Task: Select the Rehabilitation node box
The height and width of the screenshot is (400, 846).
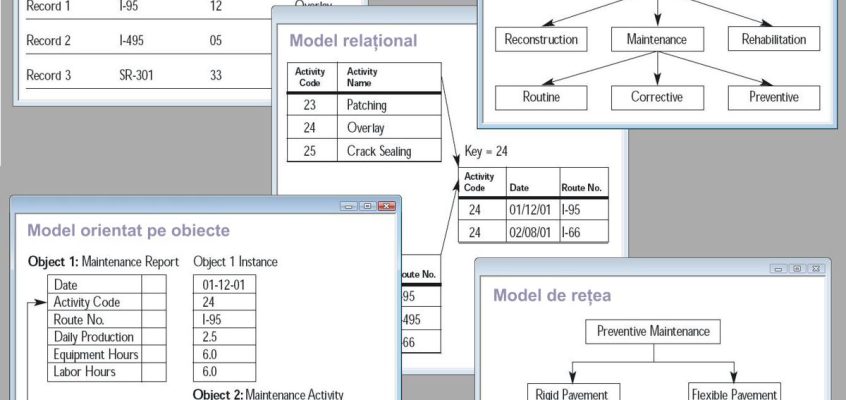Action: pos(774,39)
